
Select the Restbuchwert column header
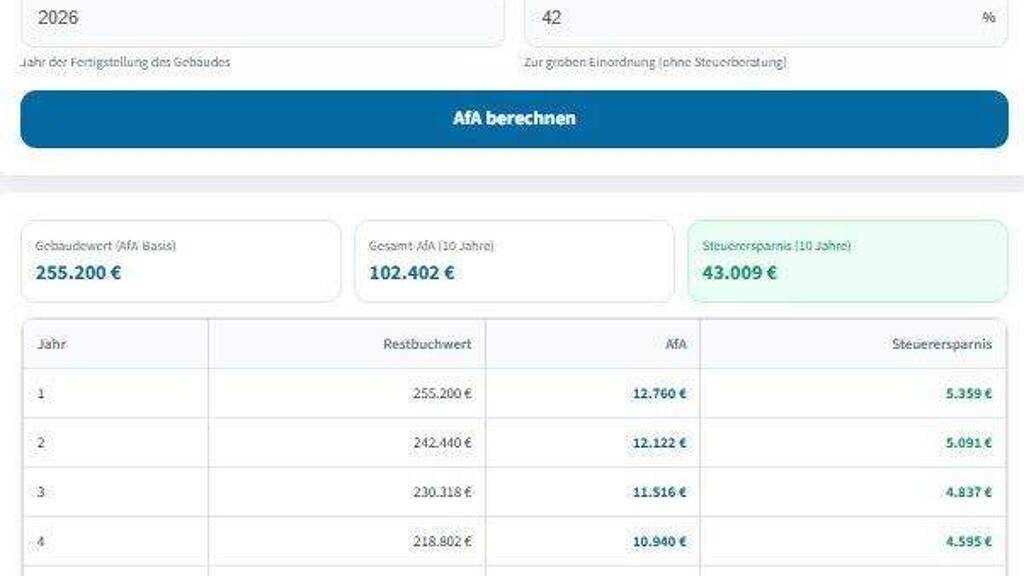427,344
